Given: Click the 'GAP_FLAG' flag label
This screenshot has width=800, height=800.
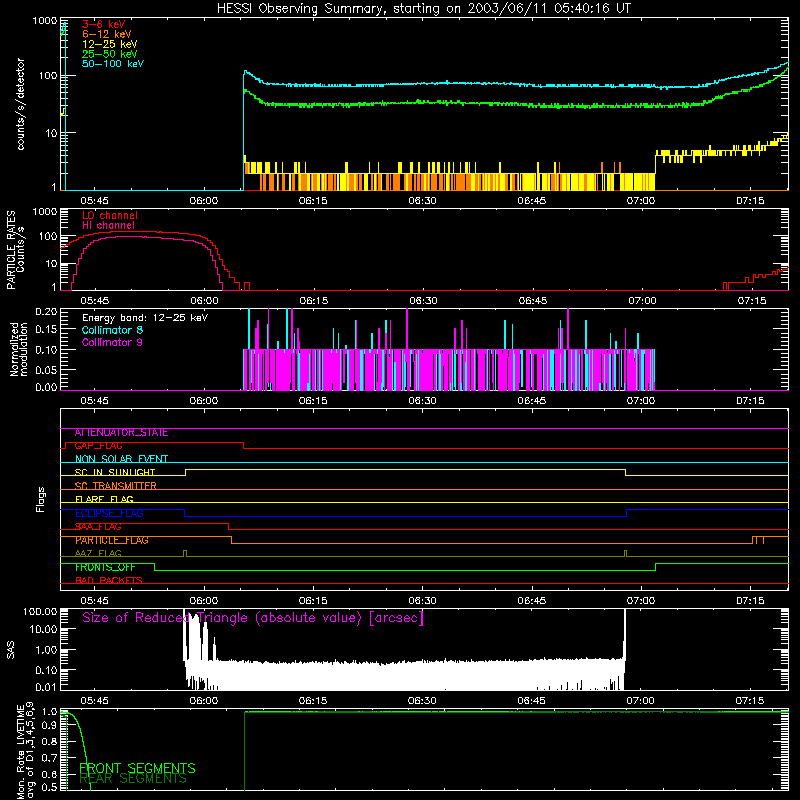Looking at the screenshot, I should click(98, 446).
